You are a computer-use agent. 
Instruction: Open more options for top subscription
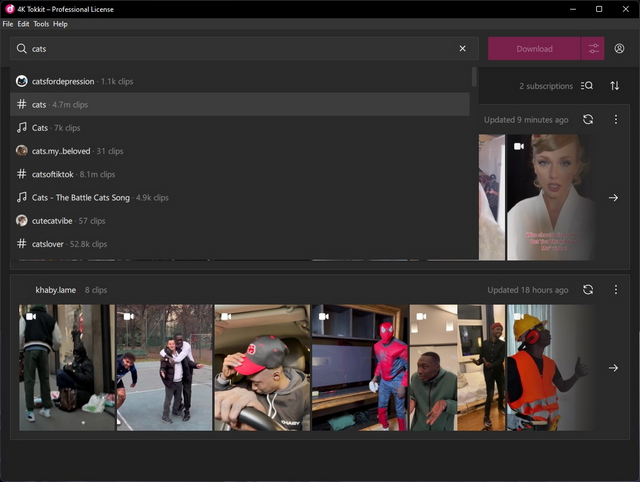coord(616,120)
